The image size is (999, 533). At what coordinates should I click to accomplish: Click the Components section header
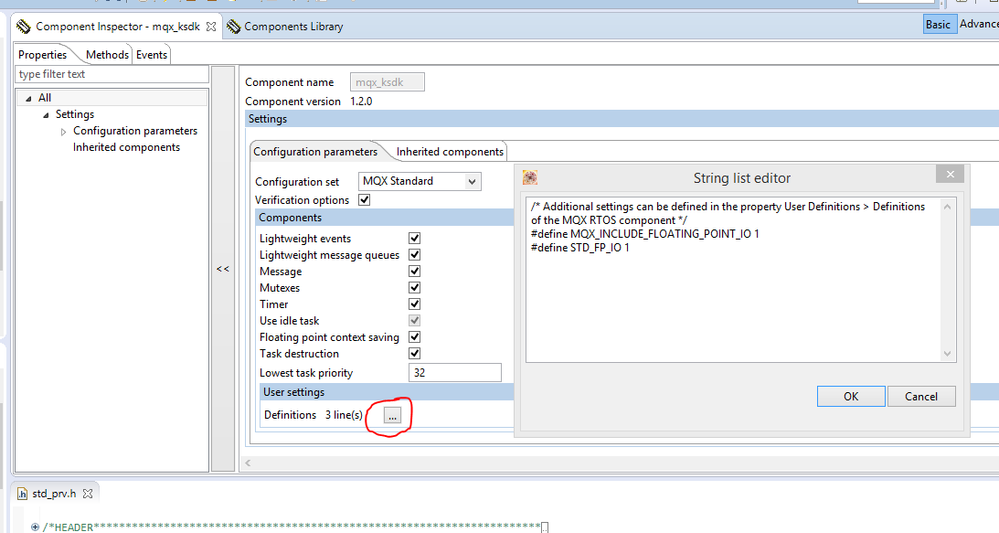click(x=385, y=218)
